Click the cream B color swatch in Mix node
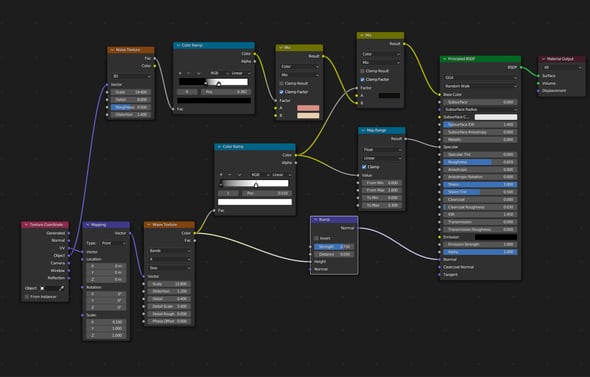 [308, 116]
